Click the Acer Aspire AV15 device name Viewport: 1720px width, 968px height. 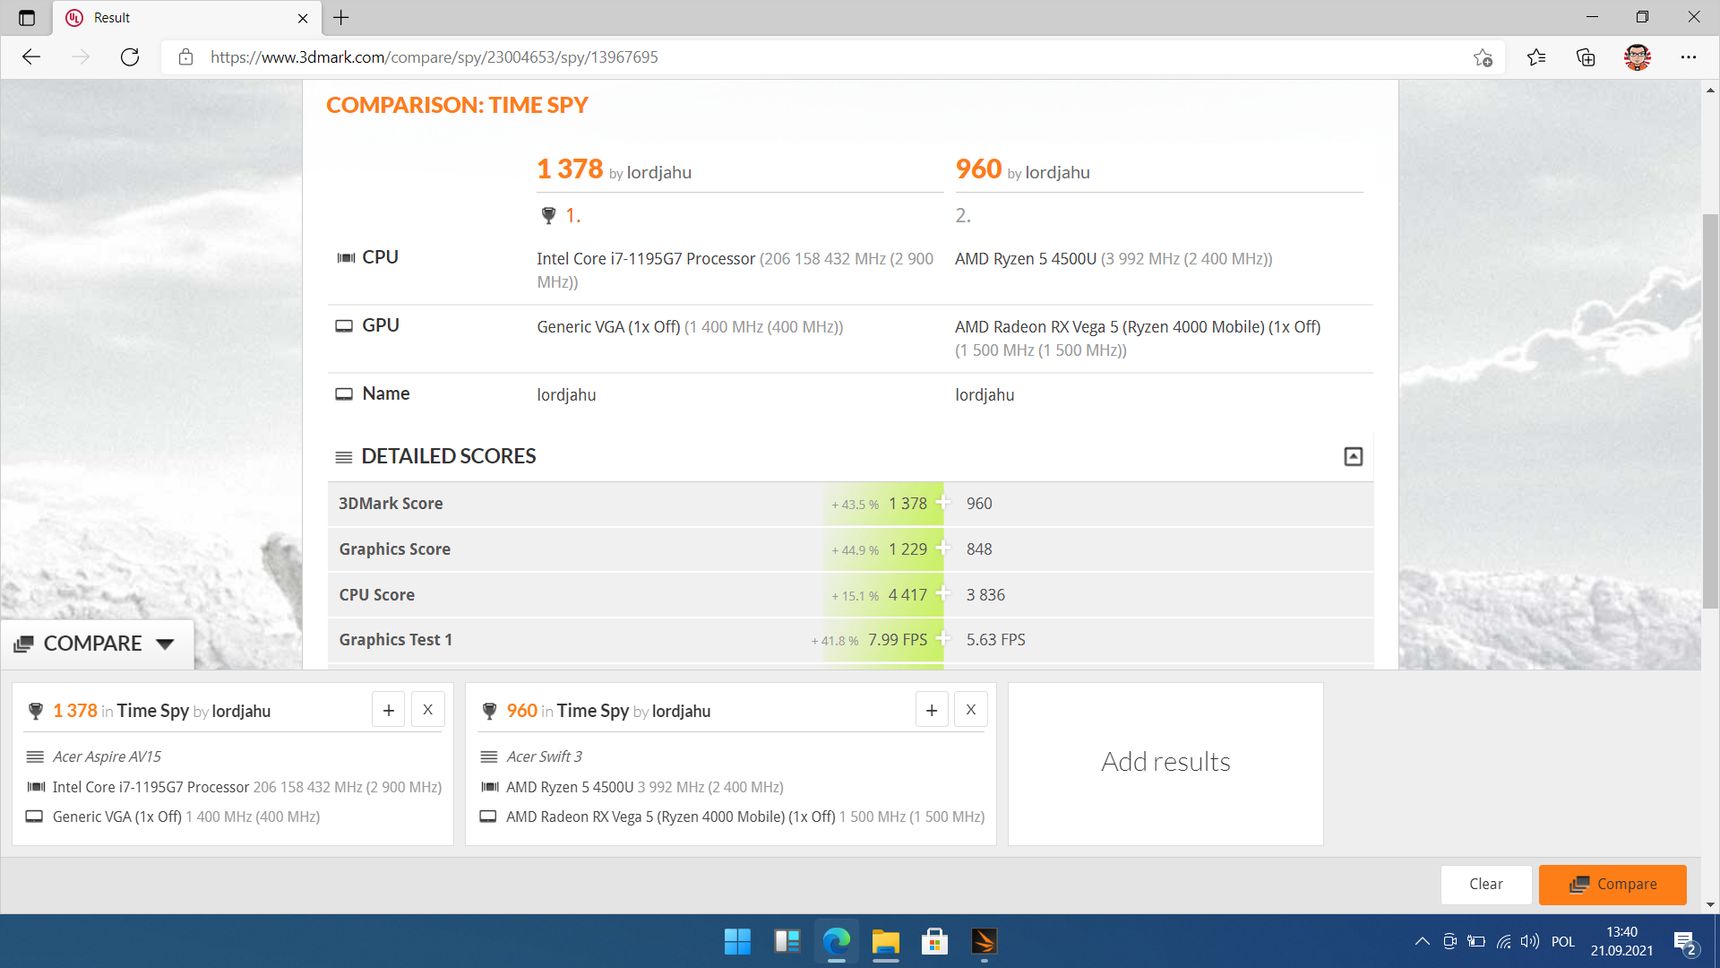pyautogui.click(x=107, y=757)
